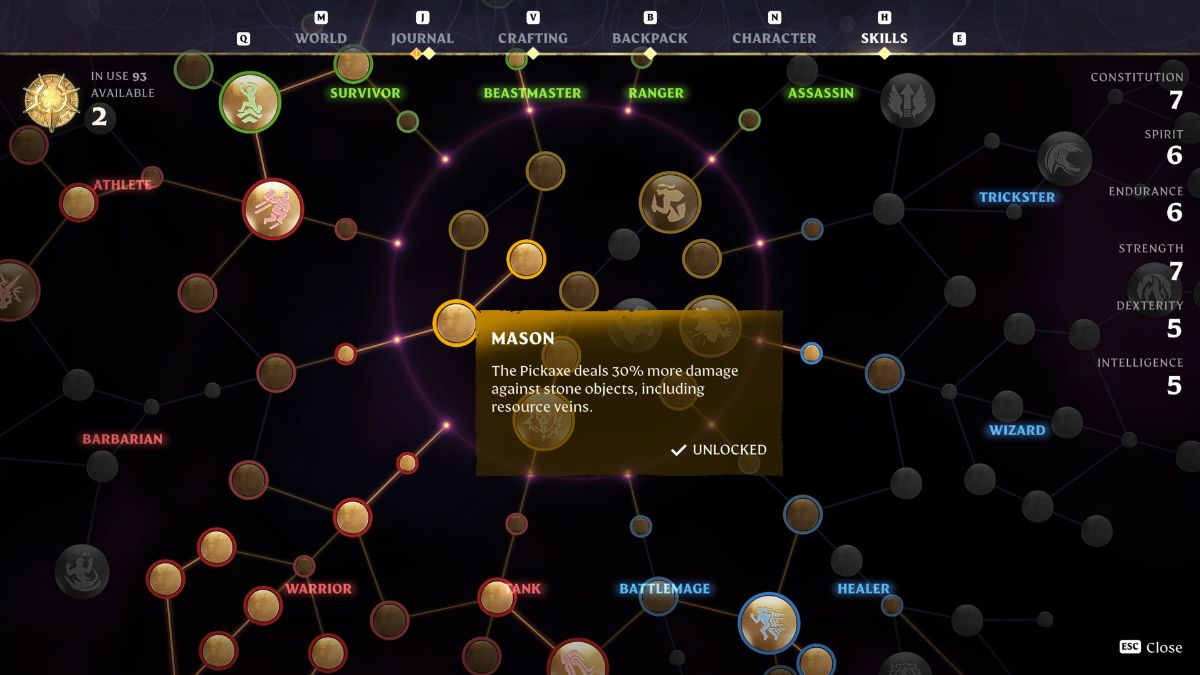
Task: Select the locked winged-arrow skill beside Assassin
Action: click(x=907, y=101)
